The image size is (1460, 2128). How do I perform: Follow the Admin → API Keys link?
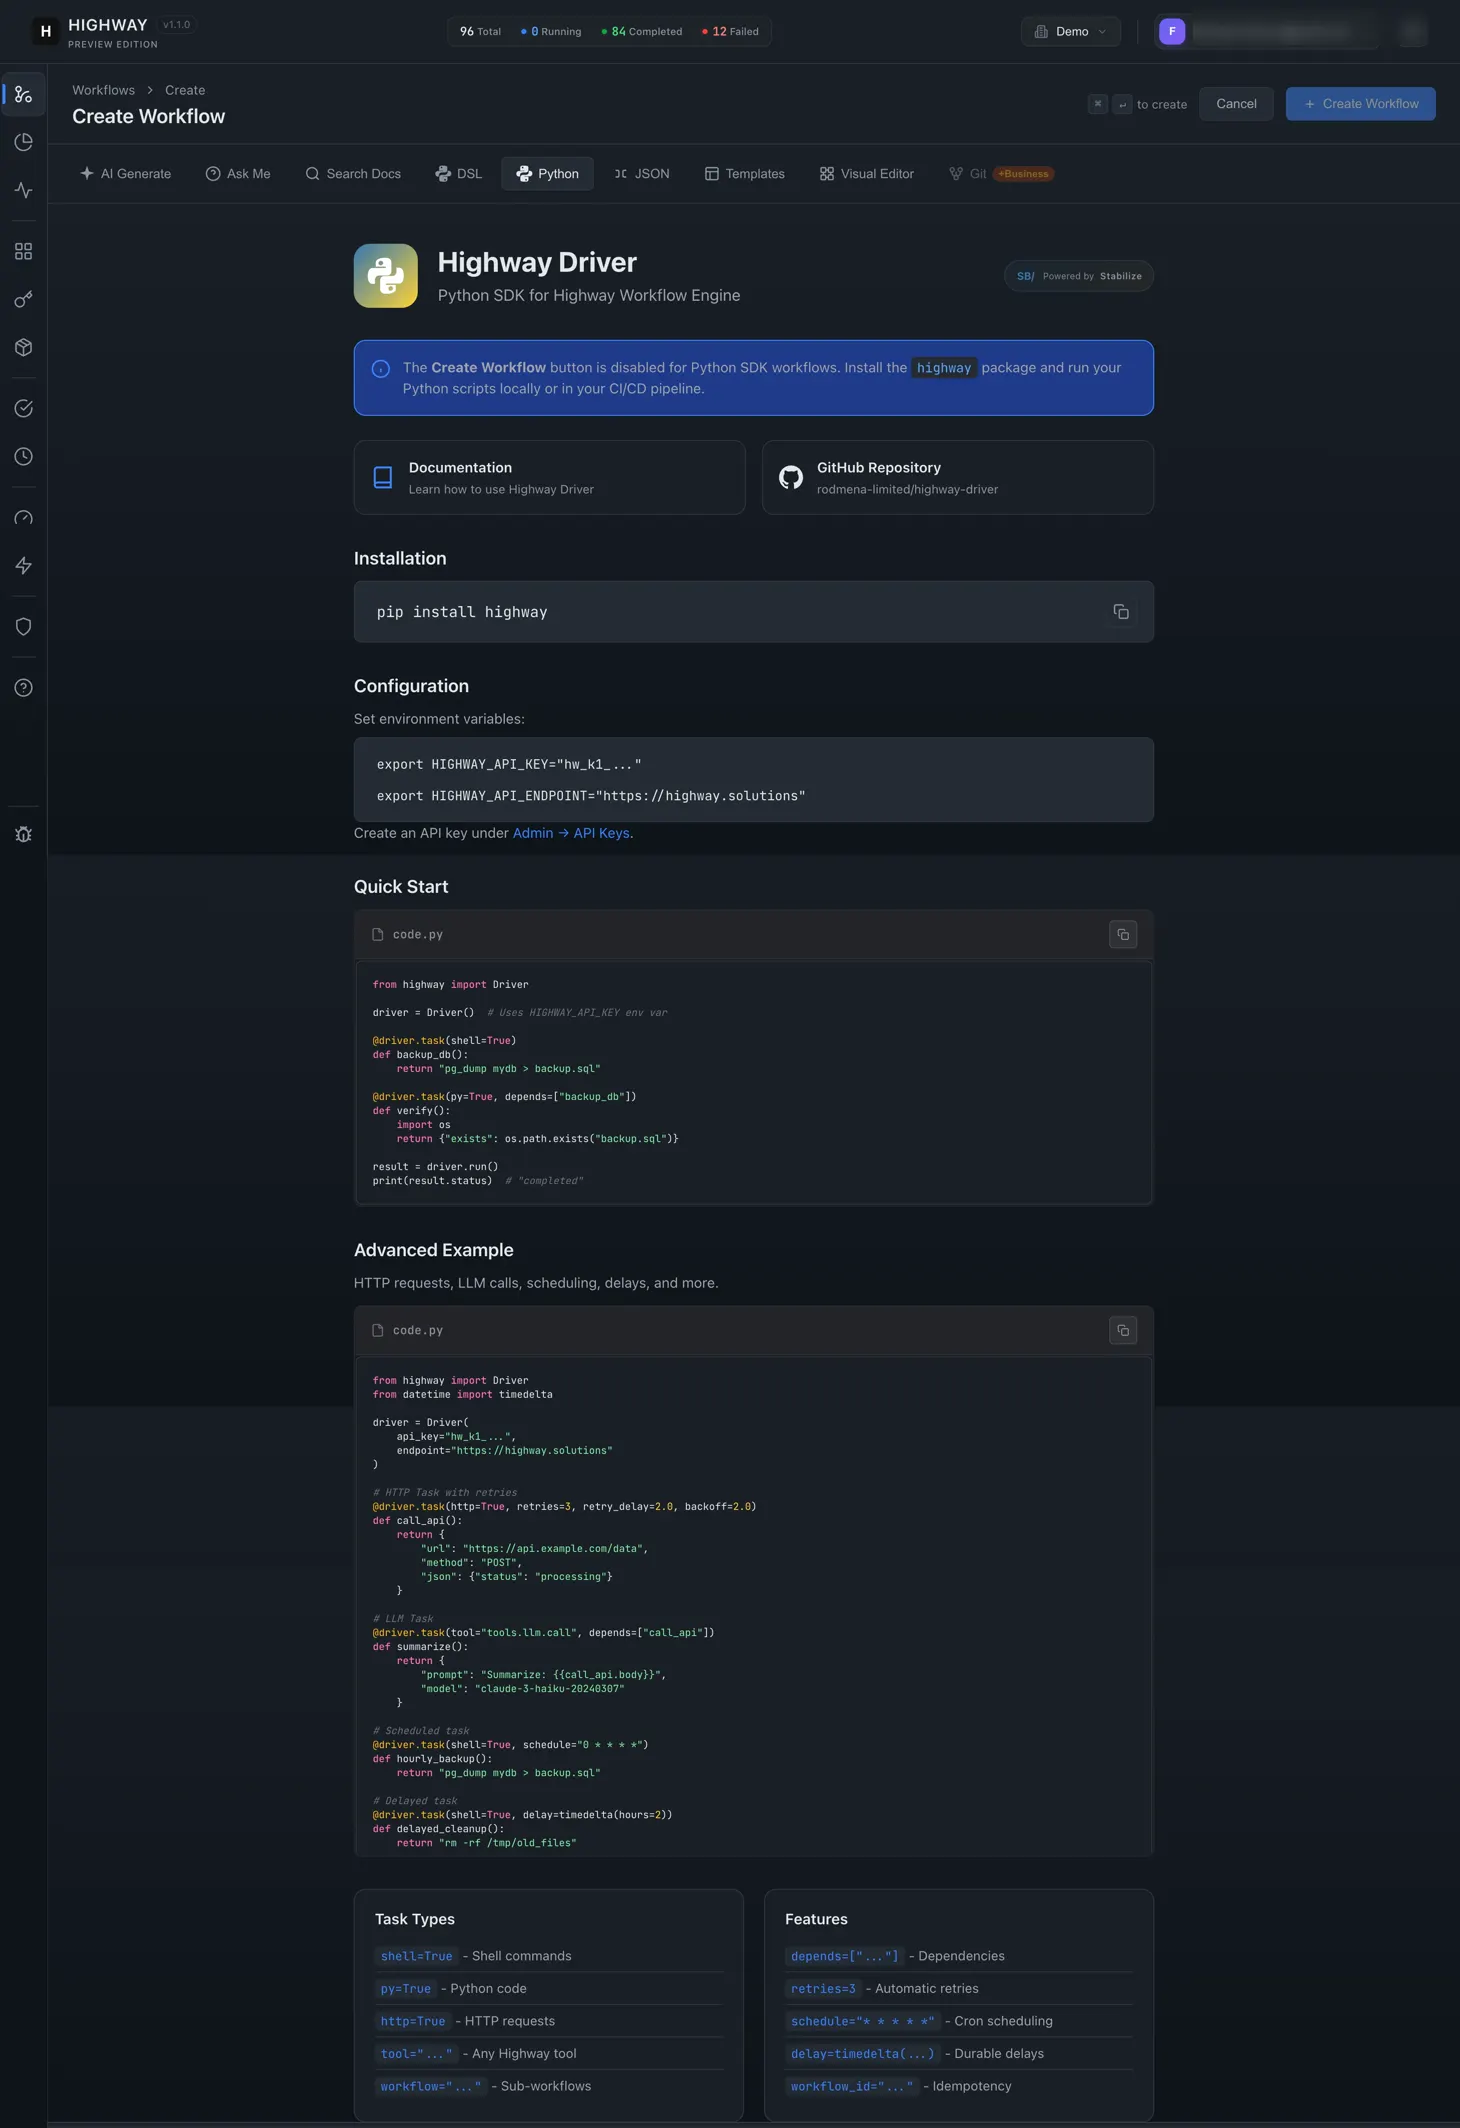coord(572,833)
